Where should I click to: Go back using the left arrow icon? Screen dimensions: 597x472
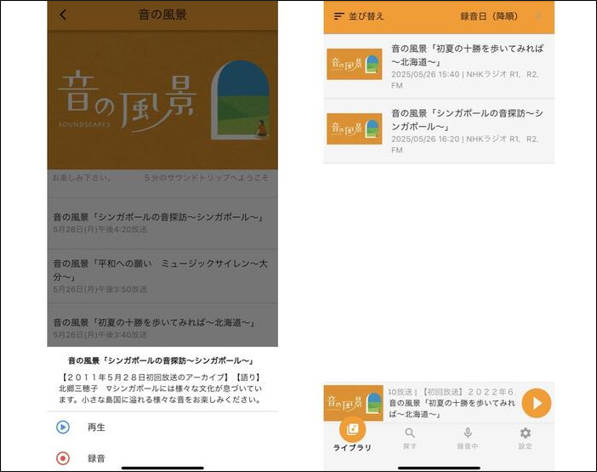coord(63,15)
